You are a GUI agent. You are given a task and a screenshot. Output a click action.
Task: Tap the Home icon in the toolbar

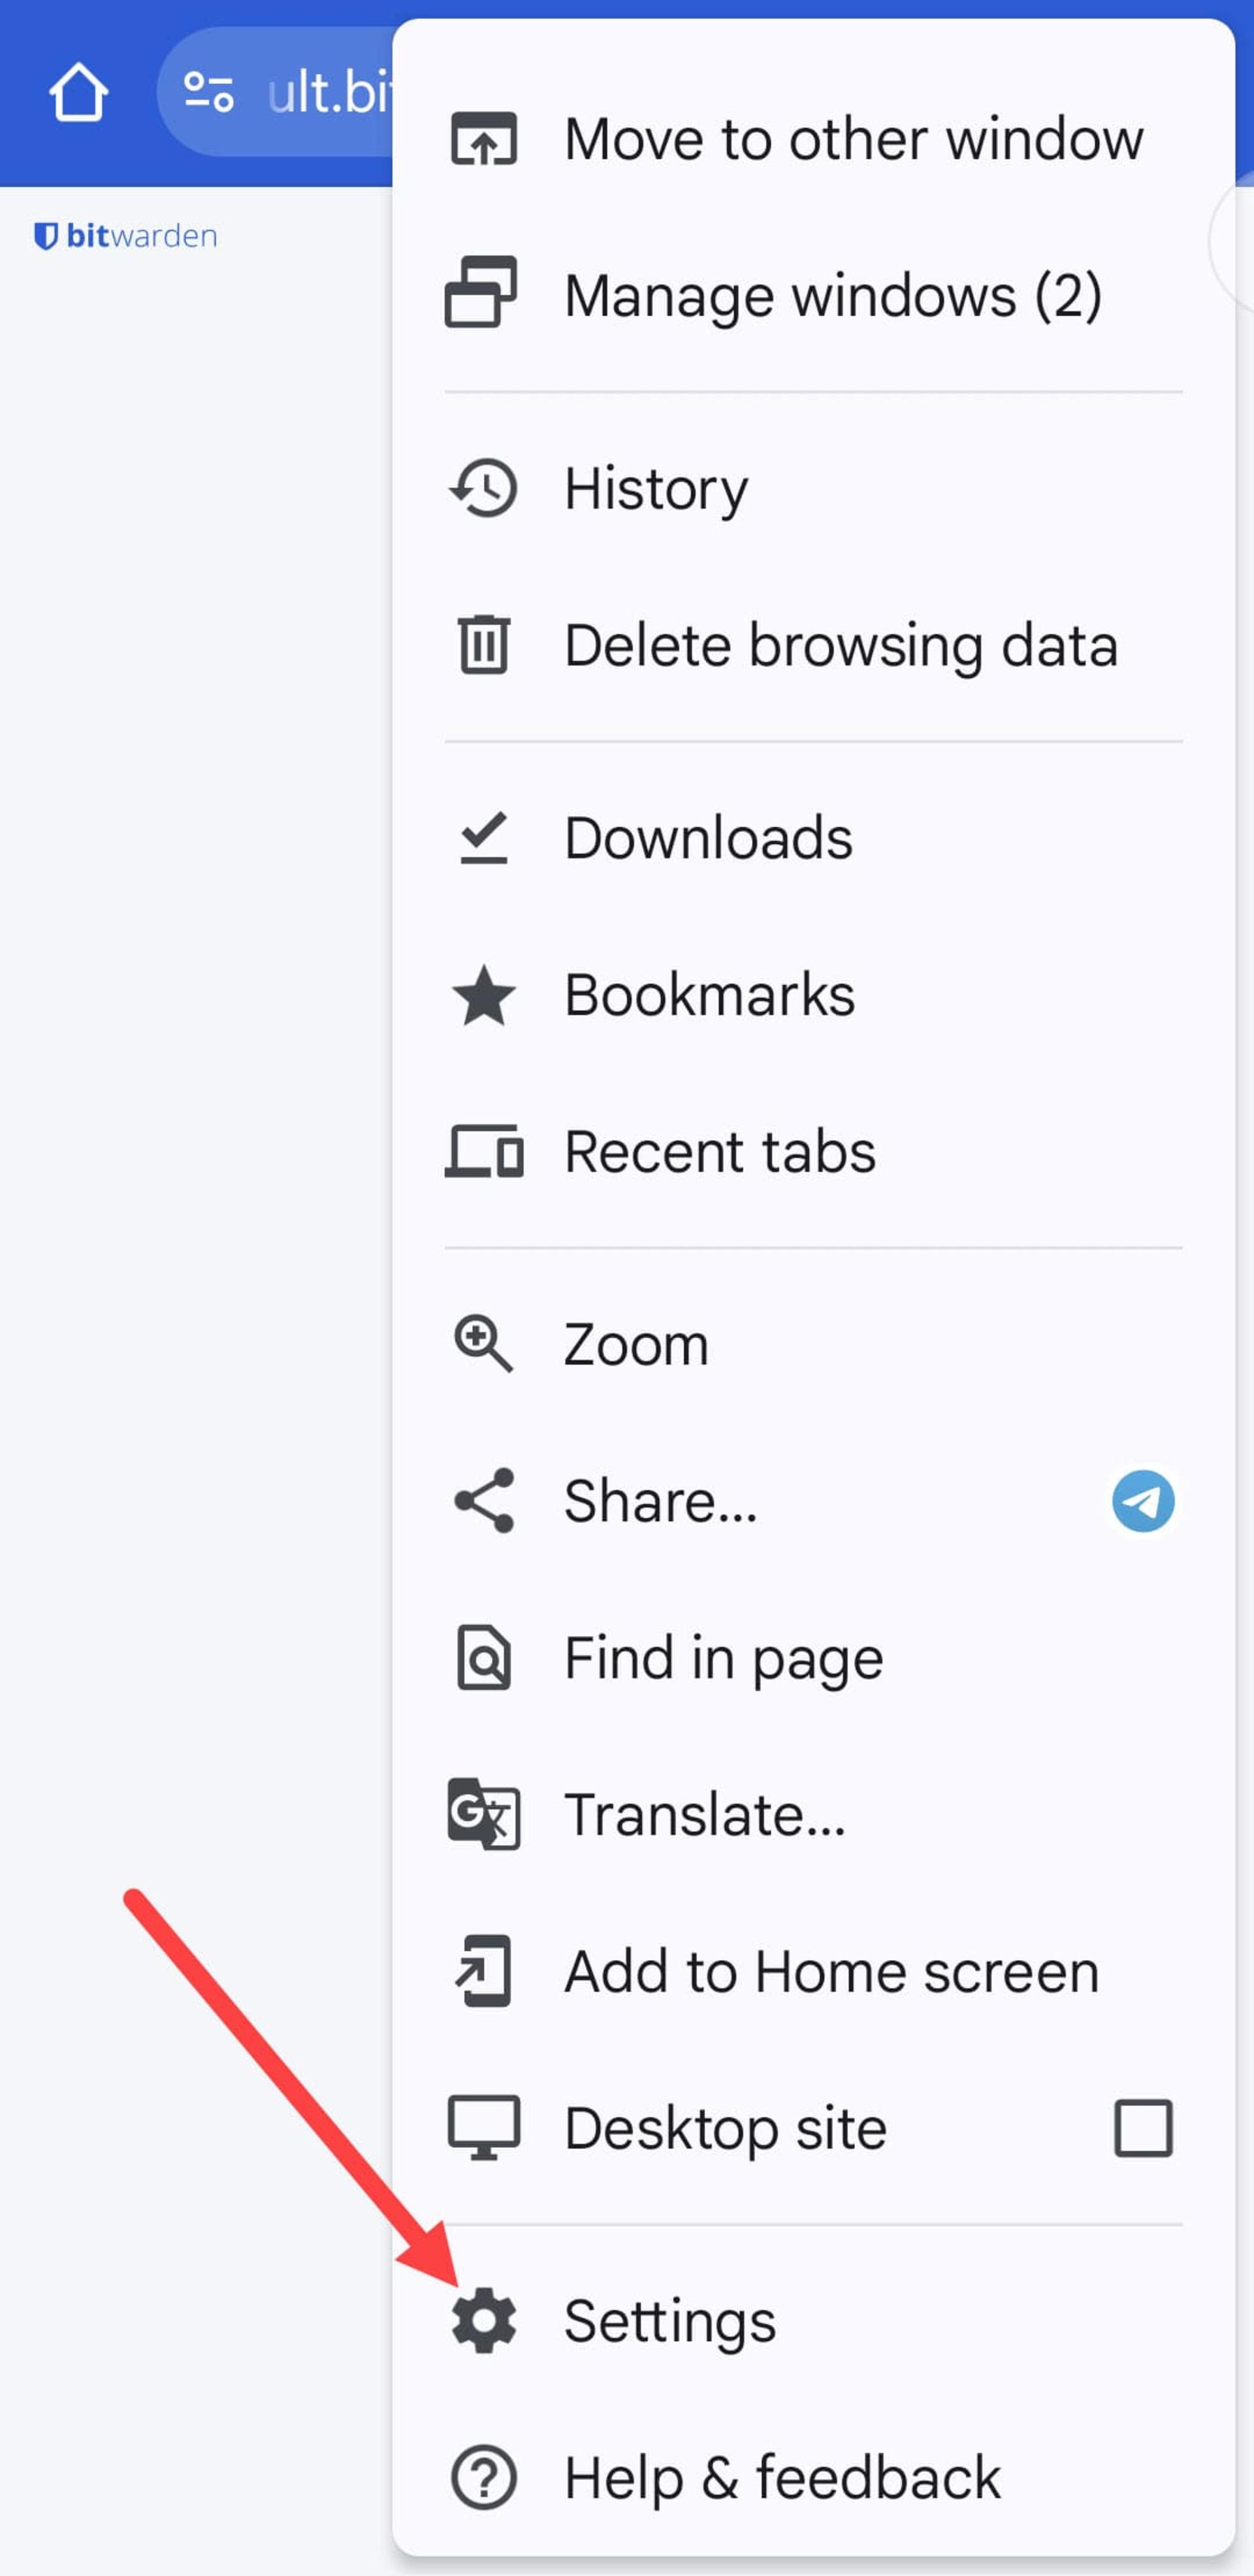click(78, 92)
